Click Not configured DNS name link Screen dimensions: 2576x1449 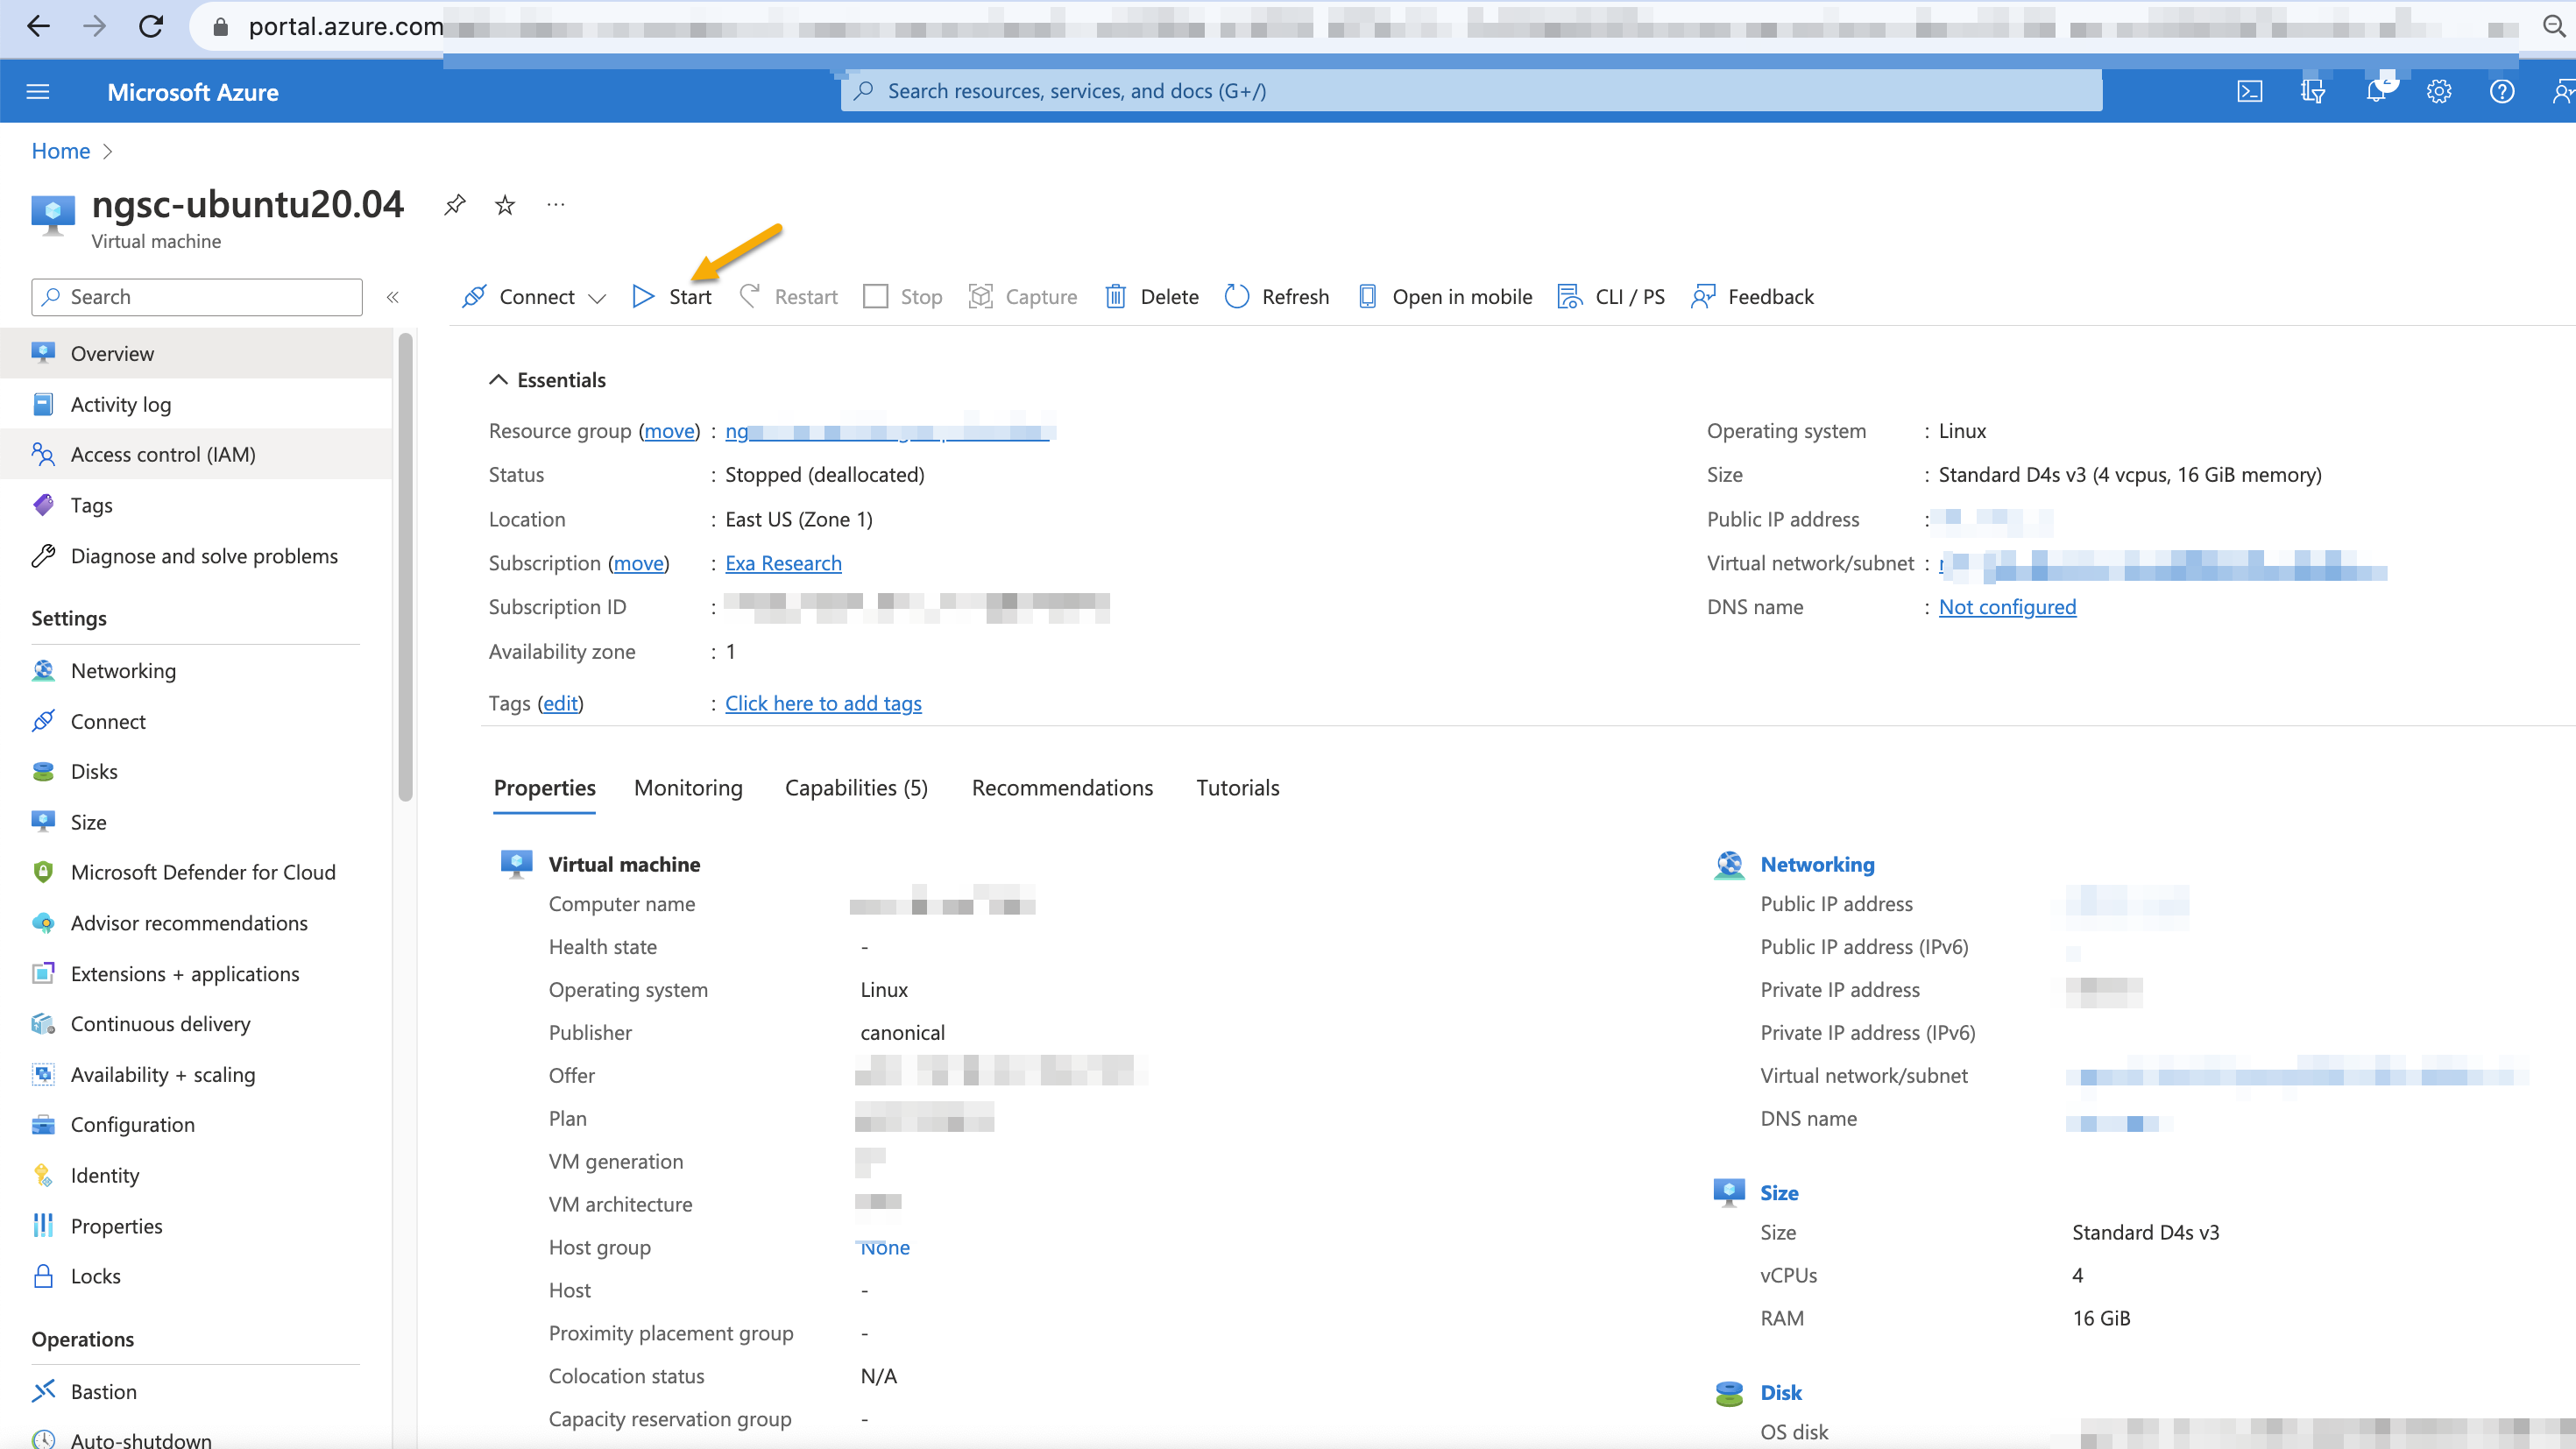(x=2008, y=605)
